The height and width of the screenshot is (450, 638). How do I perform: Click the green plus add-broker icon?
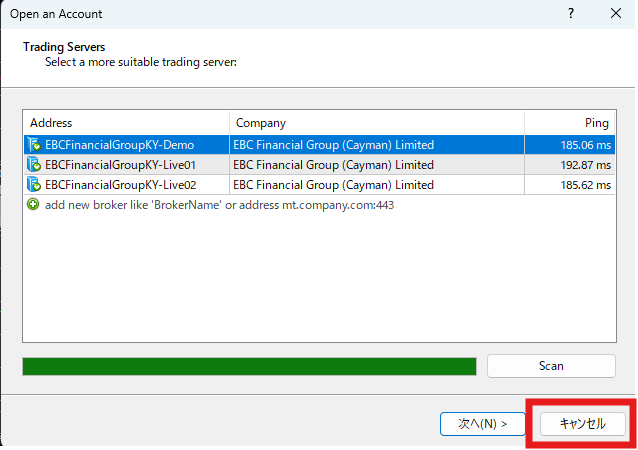[x=33, y=204]
